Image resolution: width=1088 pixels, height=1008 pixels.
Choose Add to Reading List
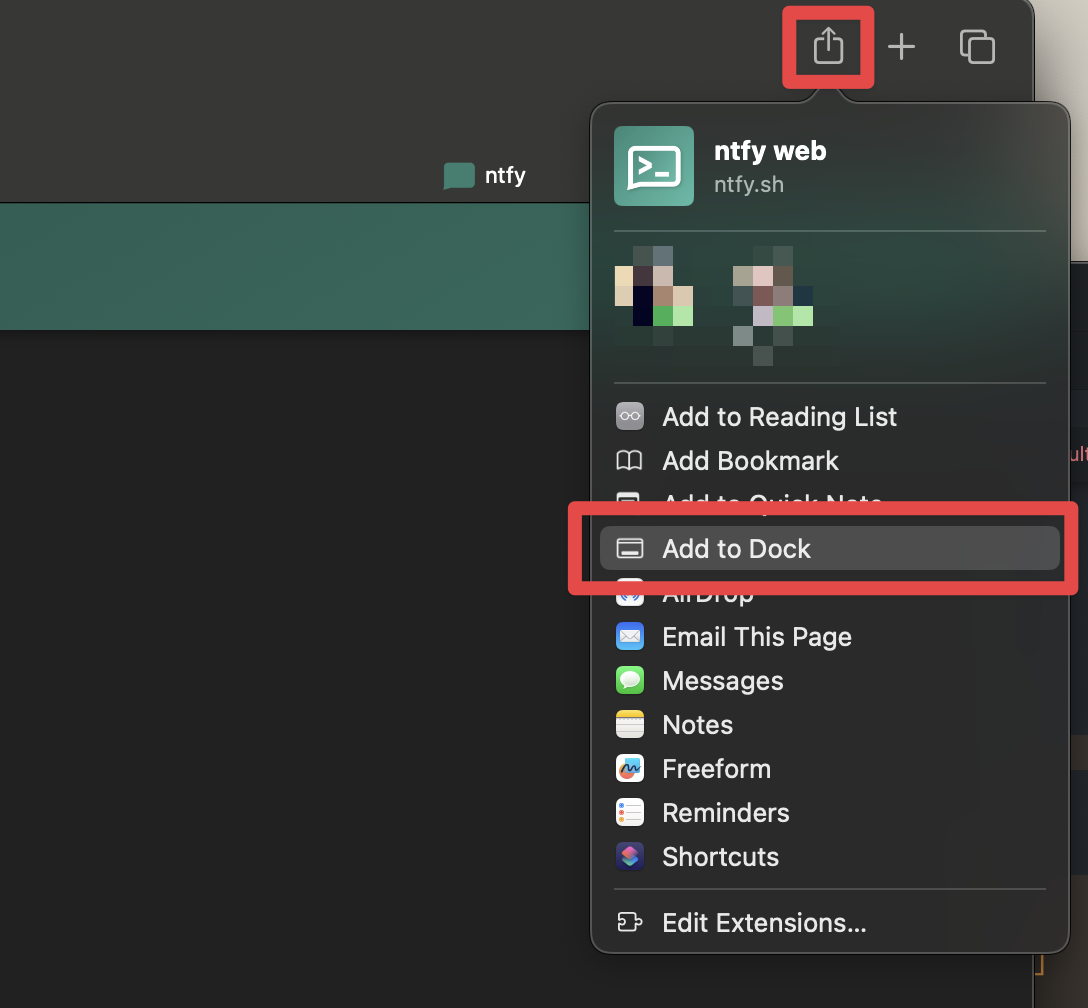(x=778, y=417)
